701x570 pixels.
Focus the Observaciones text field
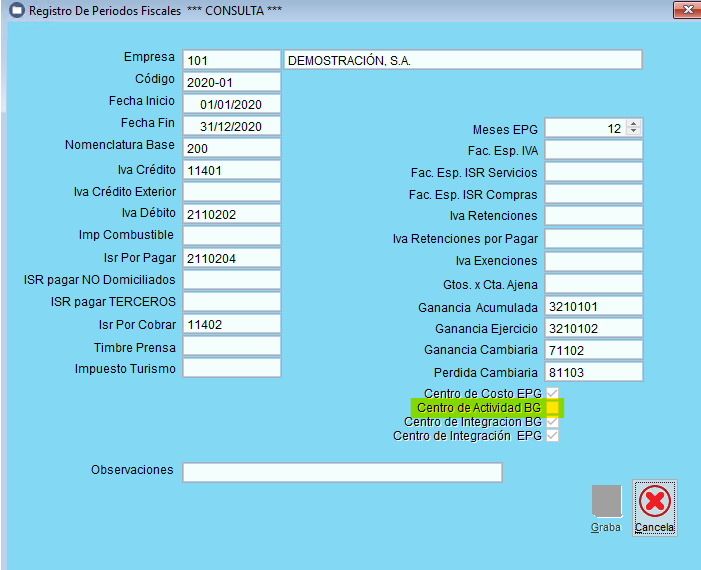point(342,472)
